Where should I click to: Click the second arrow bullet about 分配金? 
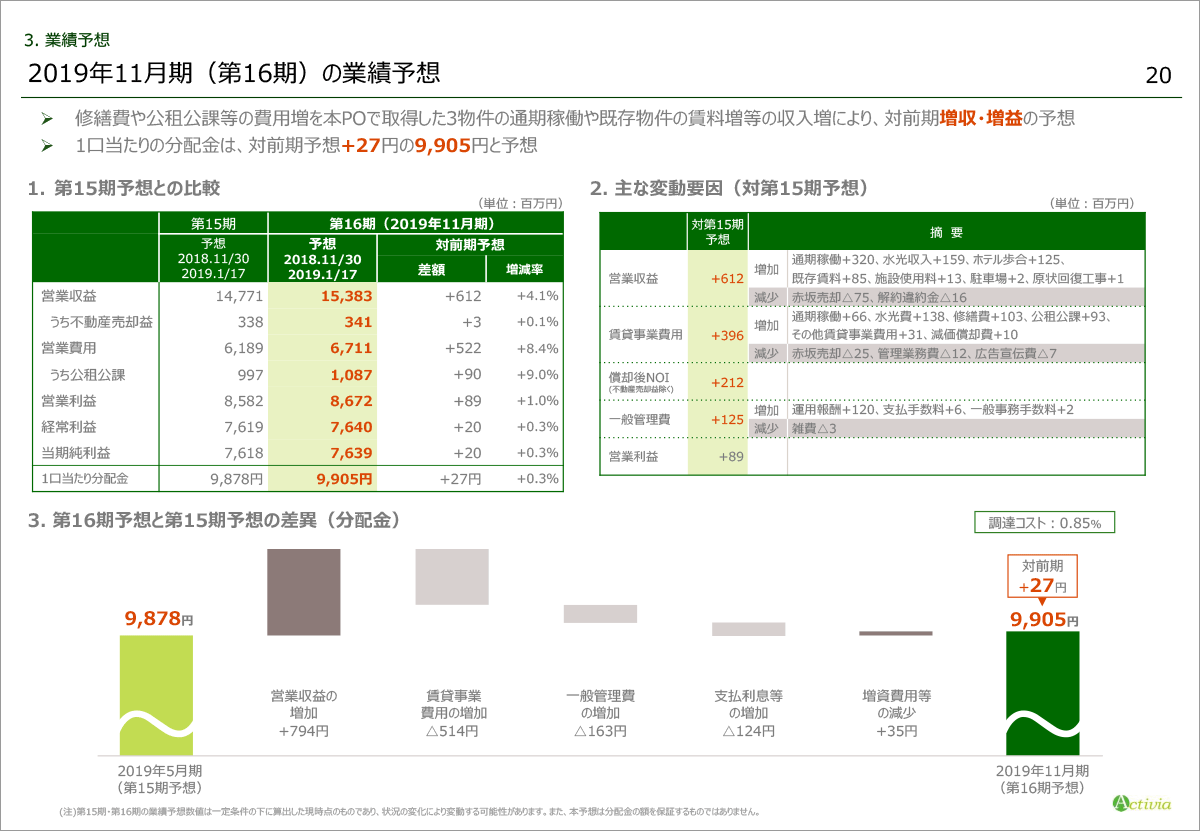[46, 146]
